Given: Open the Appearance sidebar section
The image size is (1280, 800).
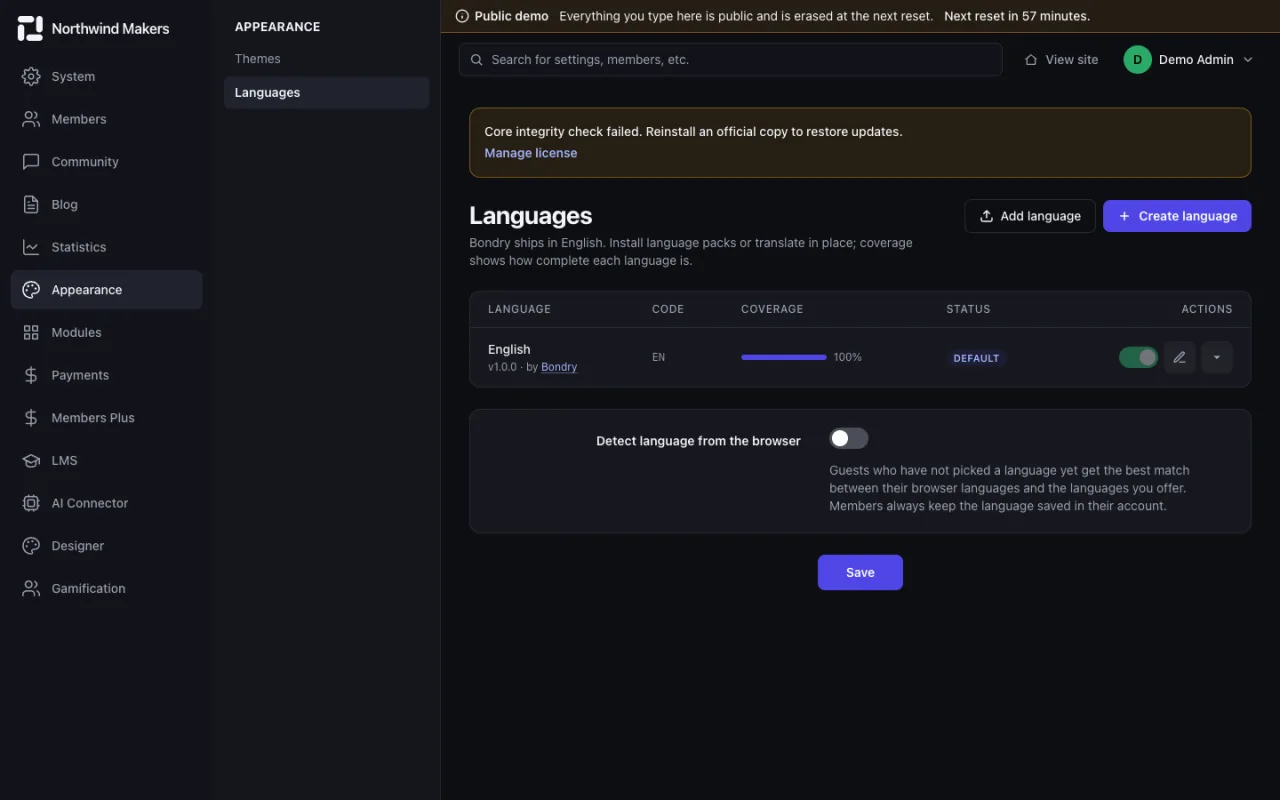Looking at the screenshot, I should pyautogui.click(x=106, y=290).
